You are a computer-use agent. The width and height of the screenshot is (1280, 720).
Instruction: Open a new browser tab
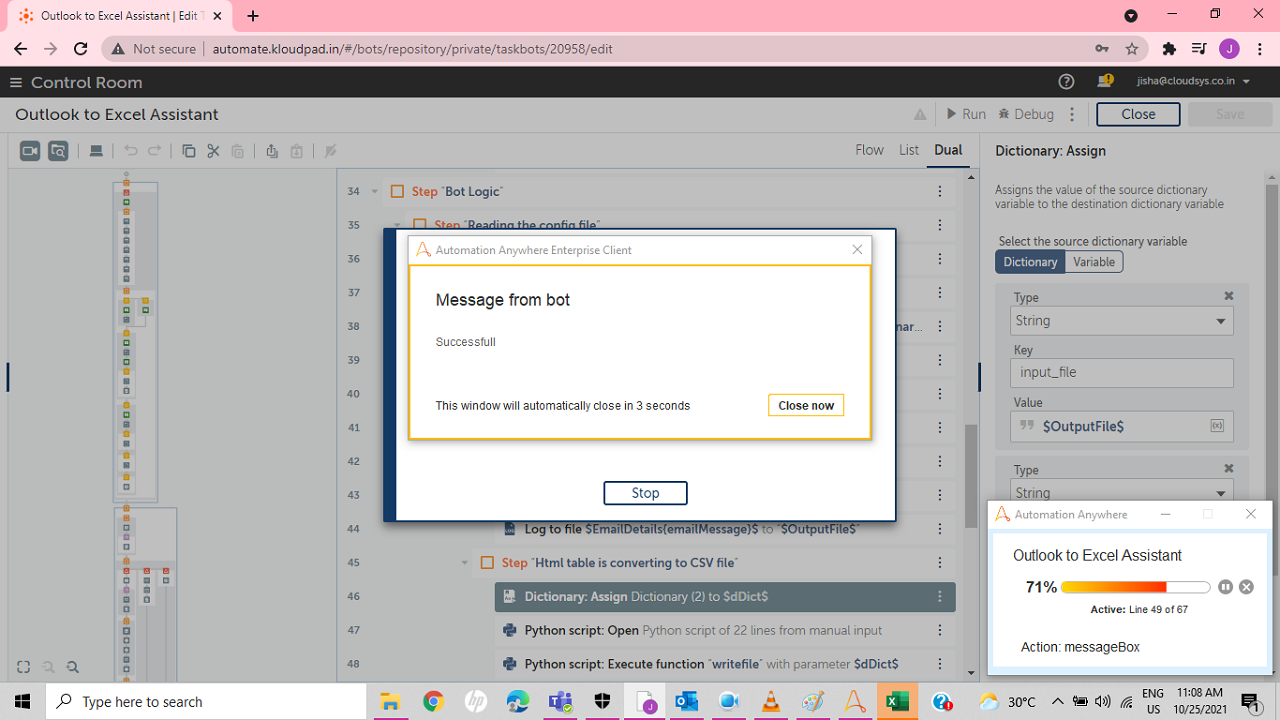click(x=253, y=16)
